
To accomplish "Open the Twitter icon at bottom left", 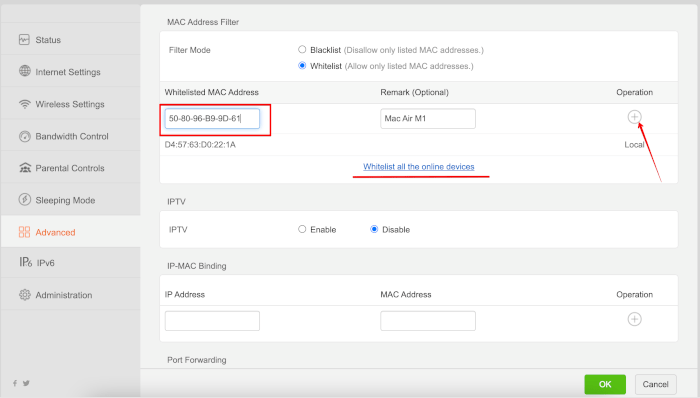I will (26, 383).
